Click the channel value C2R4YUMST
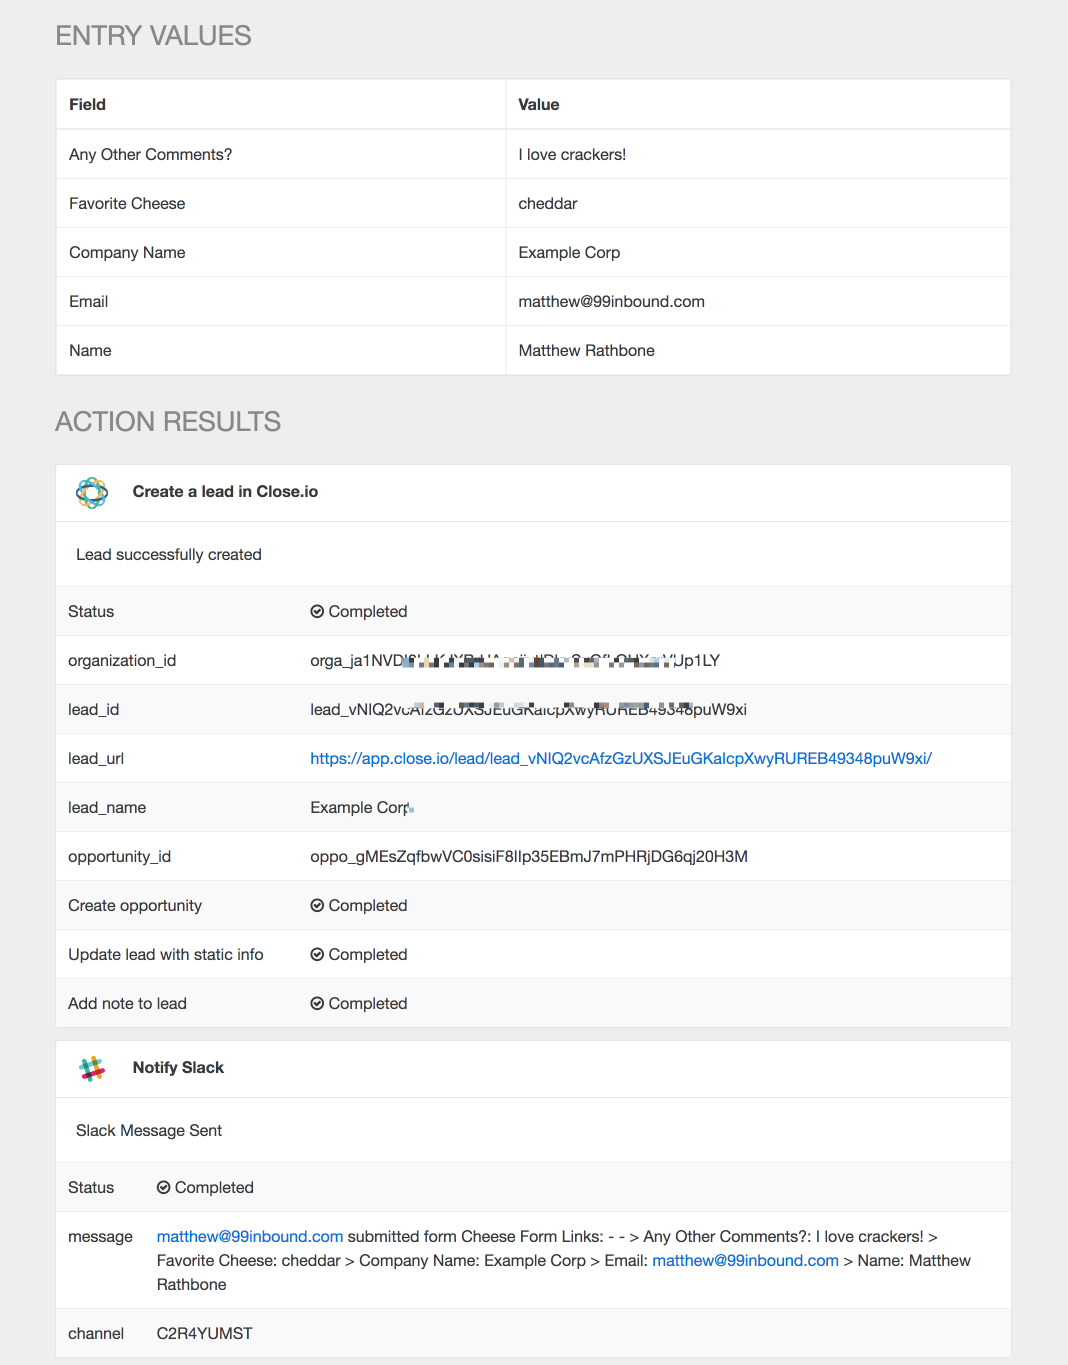 204,1333
